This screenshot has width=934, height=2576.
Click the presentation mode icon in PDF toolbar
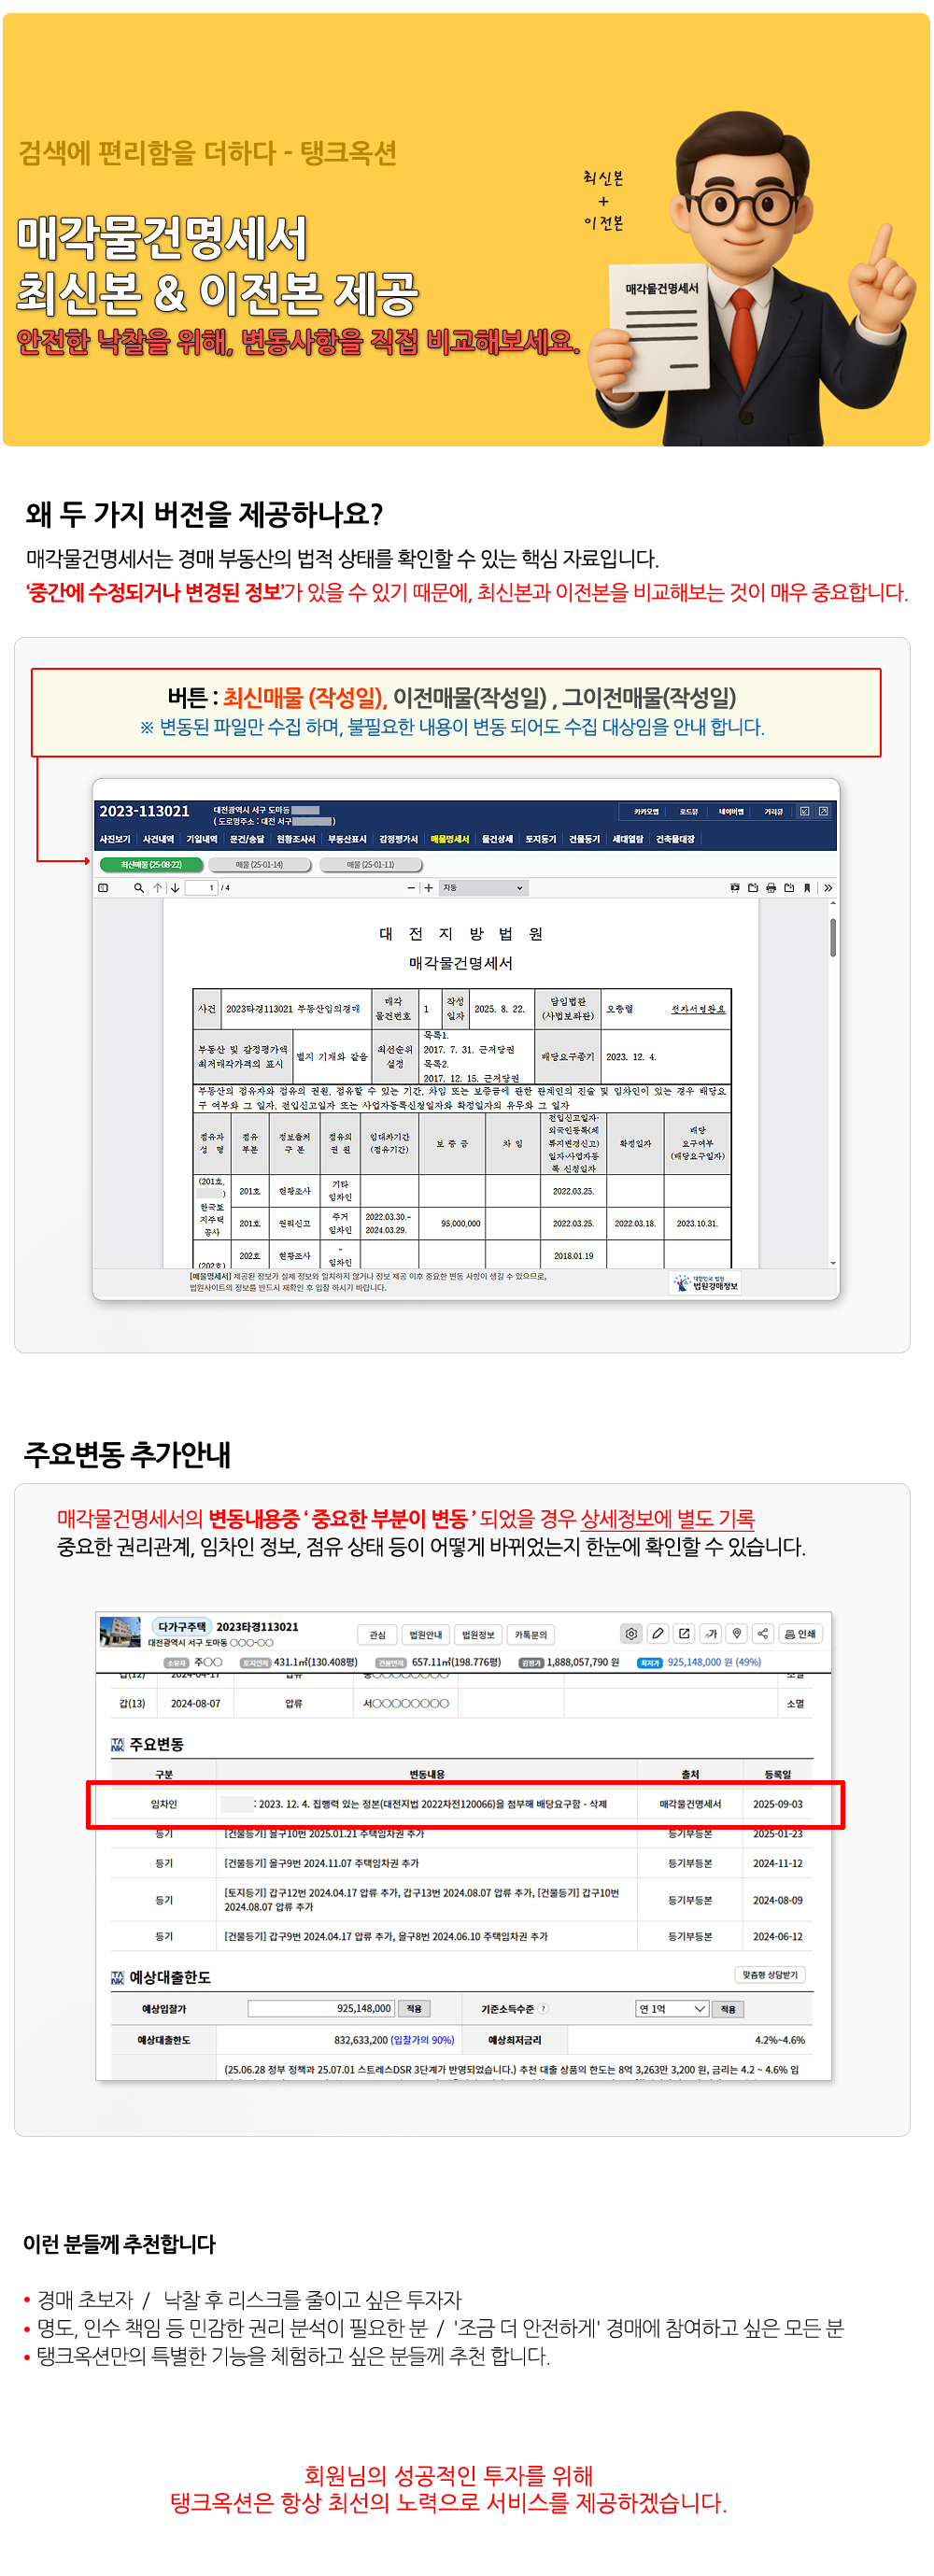(x=735, y=888)
